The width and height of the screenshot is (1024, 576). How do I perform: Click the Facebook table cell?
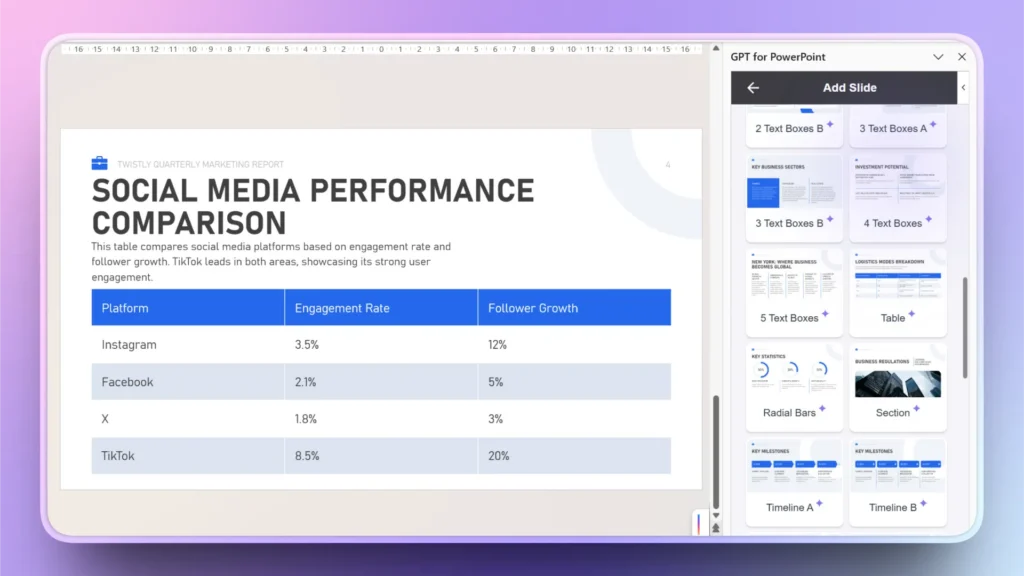coord(188,381)
